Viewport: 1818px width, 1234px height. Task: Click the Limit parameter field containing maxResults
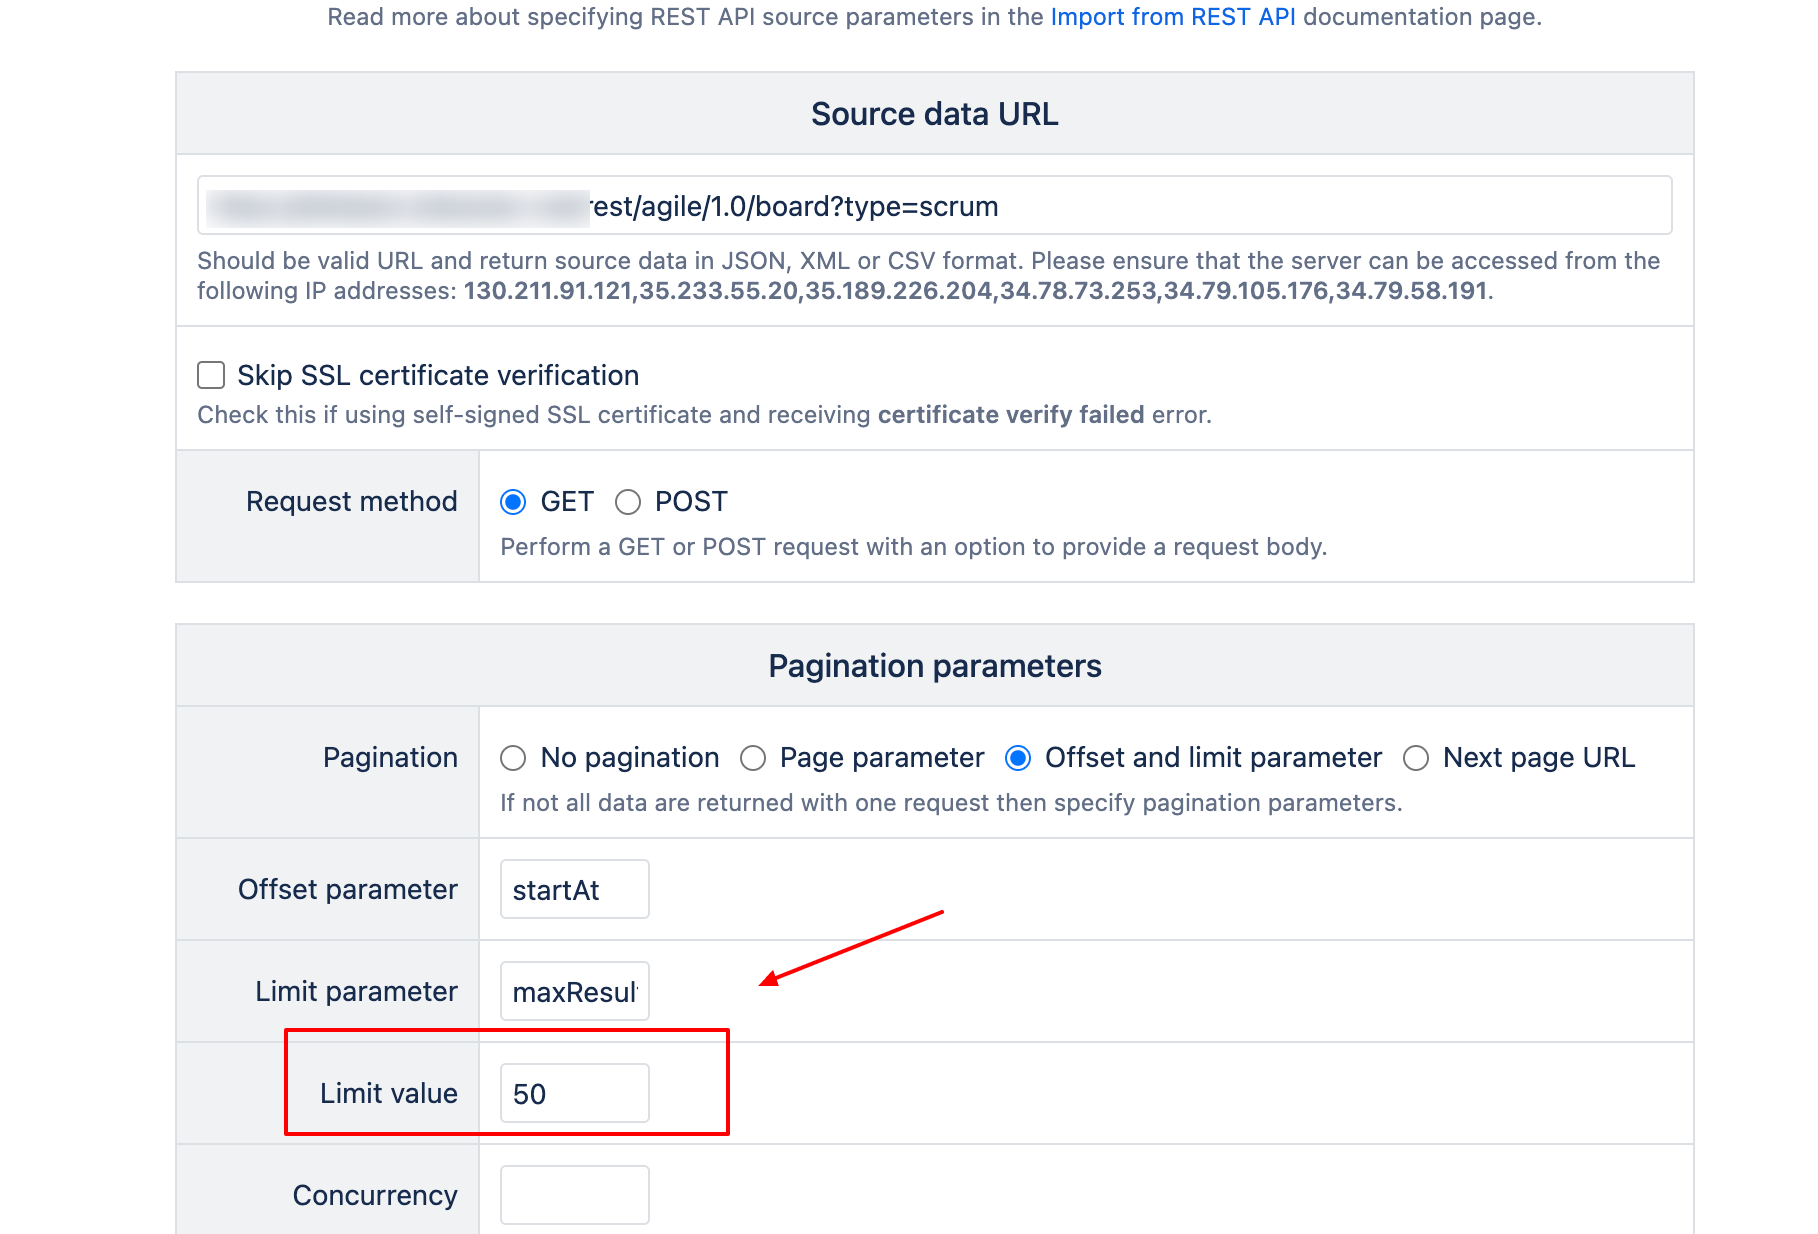click(574, 992)
